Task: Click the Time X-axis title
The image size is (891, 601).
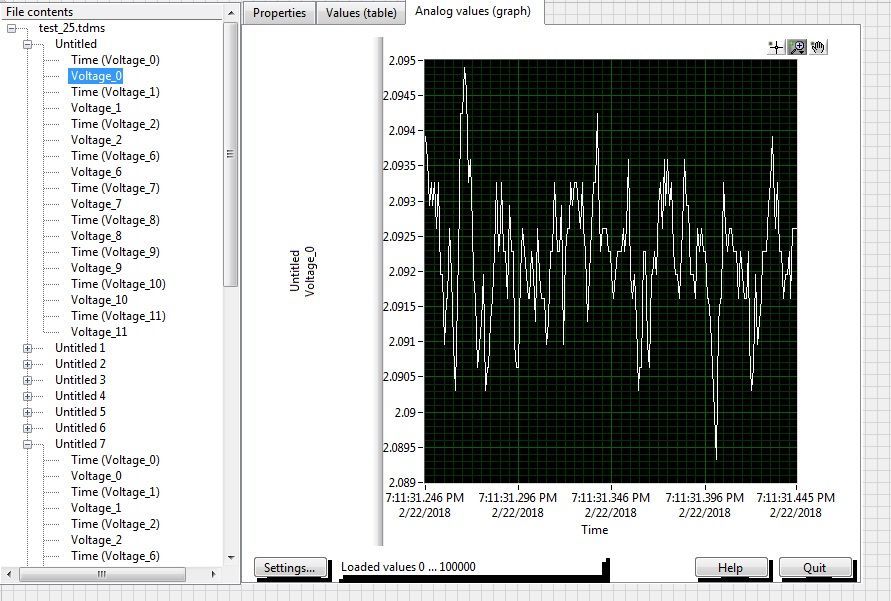Action: (594, 530)
